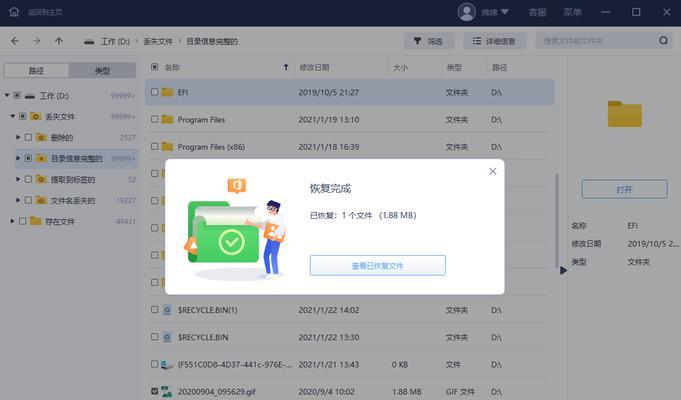This screenshot has width=681, height=400.
Task: Click 查看已恢复文件 button
Action: click(x=377, y=265)
